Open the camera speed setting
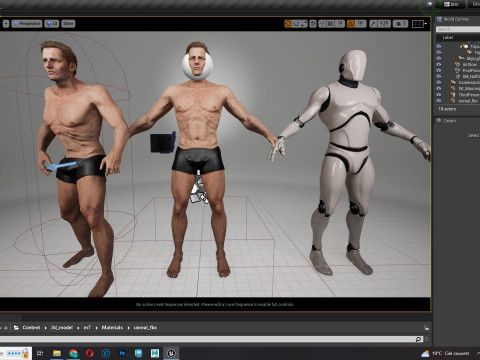The height and width of the screenshot is (360, 480). [x=400, y=24]
